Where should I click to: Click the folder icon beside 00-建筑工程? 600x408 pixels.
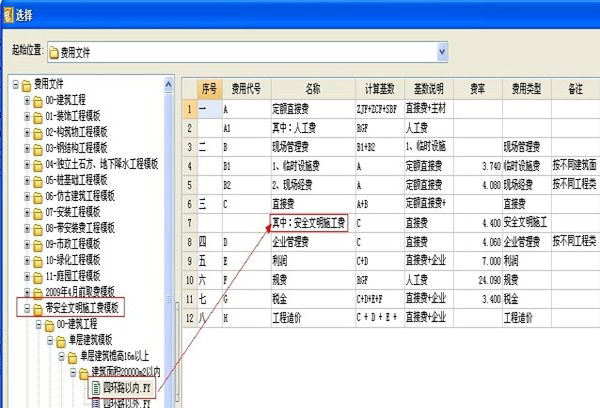click(37, 100)
